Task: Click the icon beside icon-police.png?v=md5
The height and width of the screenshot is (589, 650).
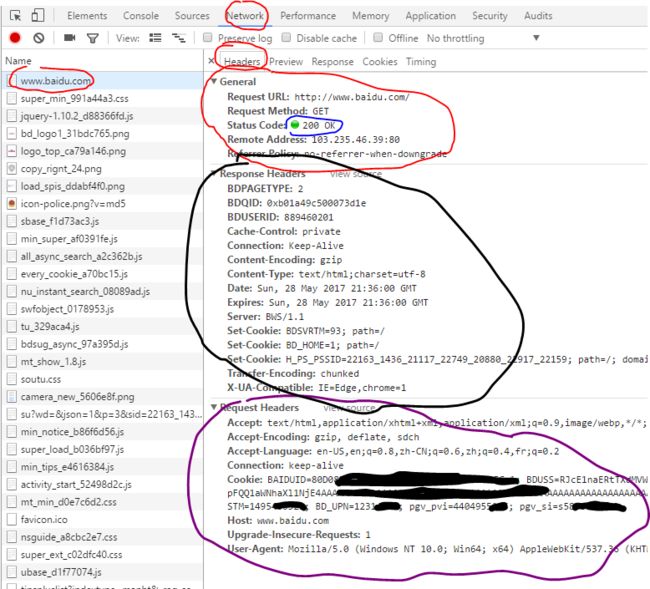Action: click(x=12, y=204)
